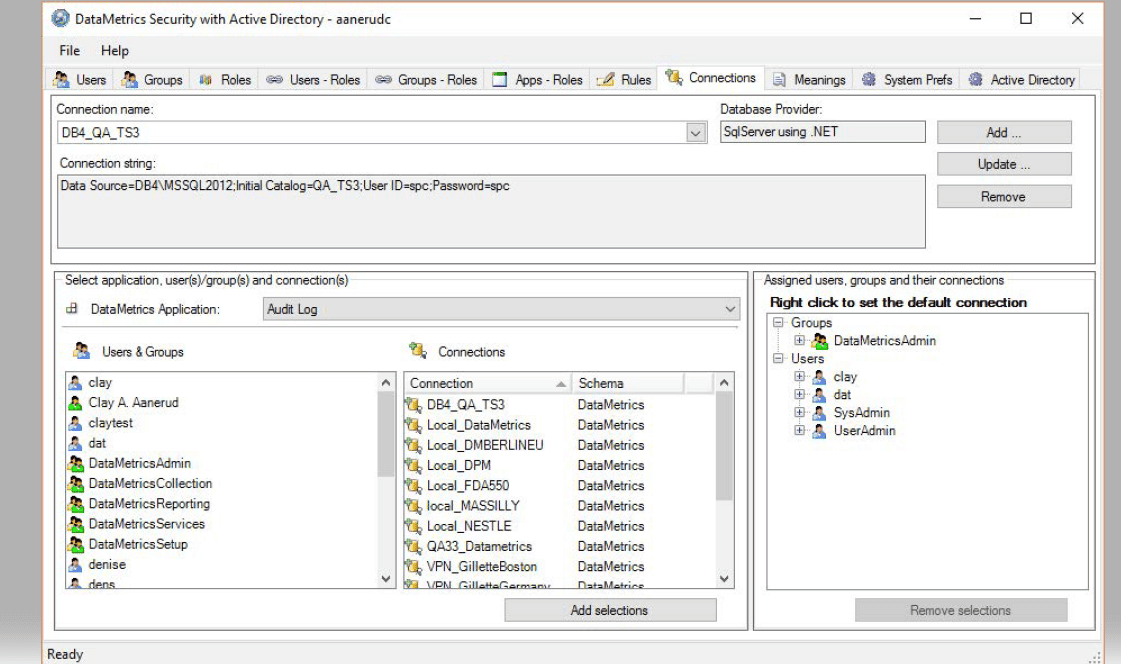Click the Add ... connection button

click(1004, 132)
